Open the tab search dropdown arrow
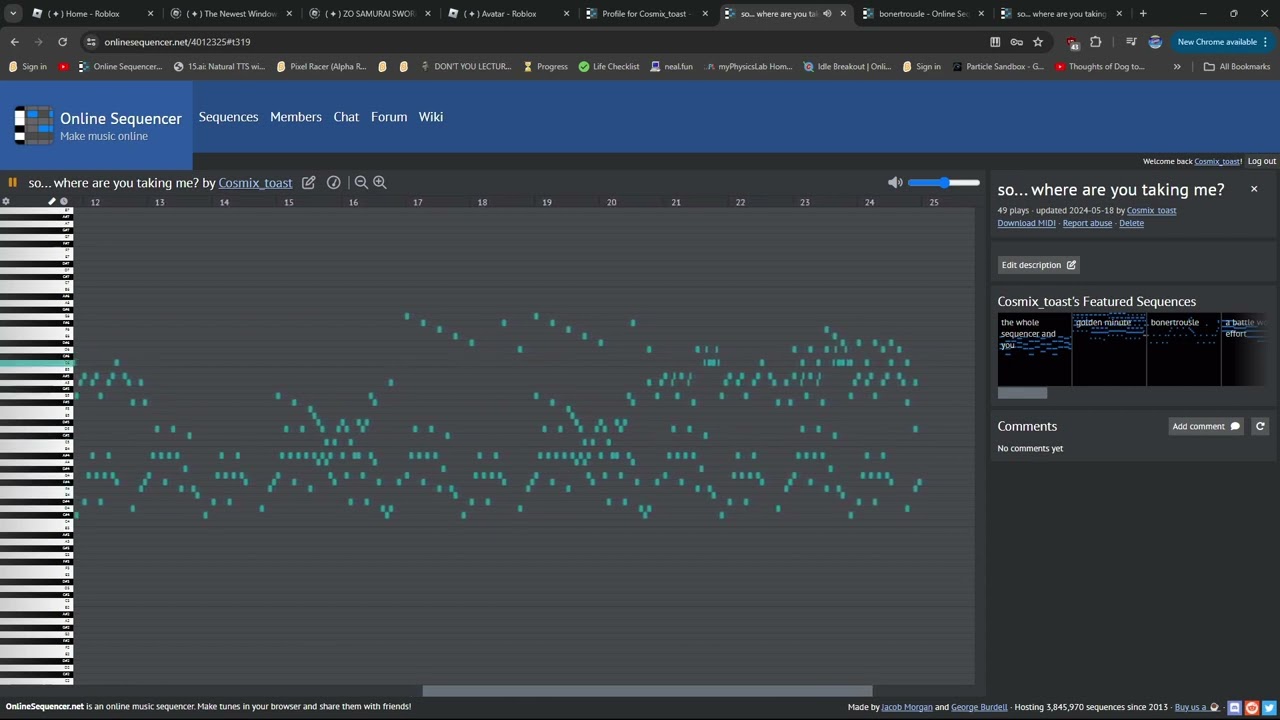This screenshot has width=1280, height=720. click(13, 14)
